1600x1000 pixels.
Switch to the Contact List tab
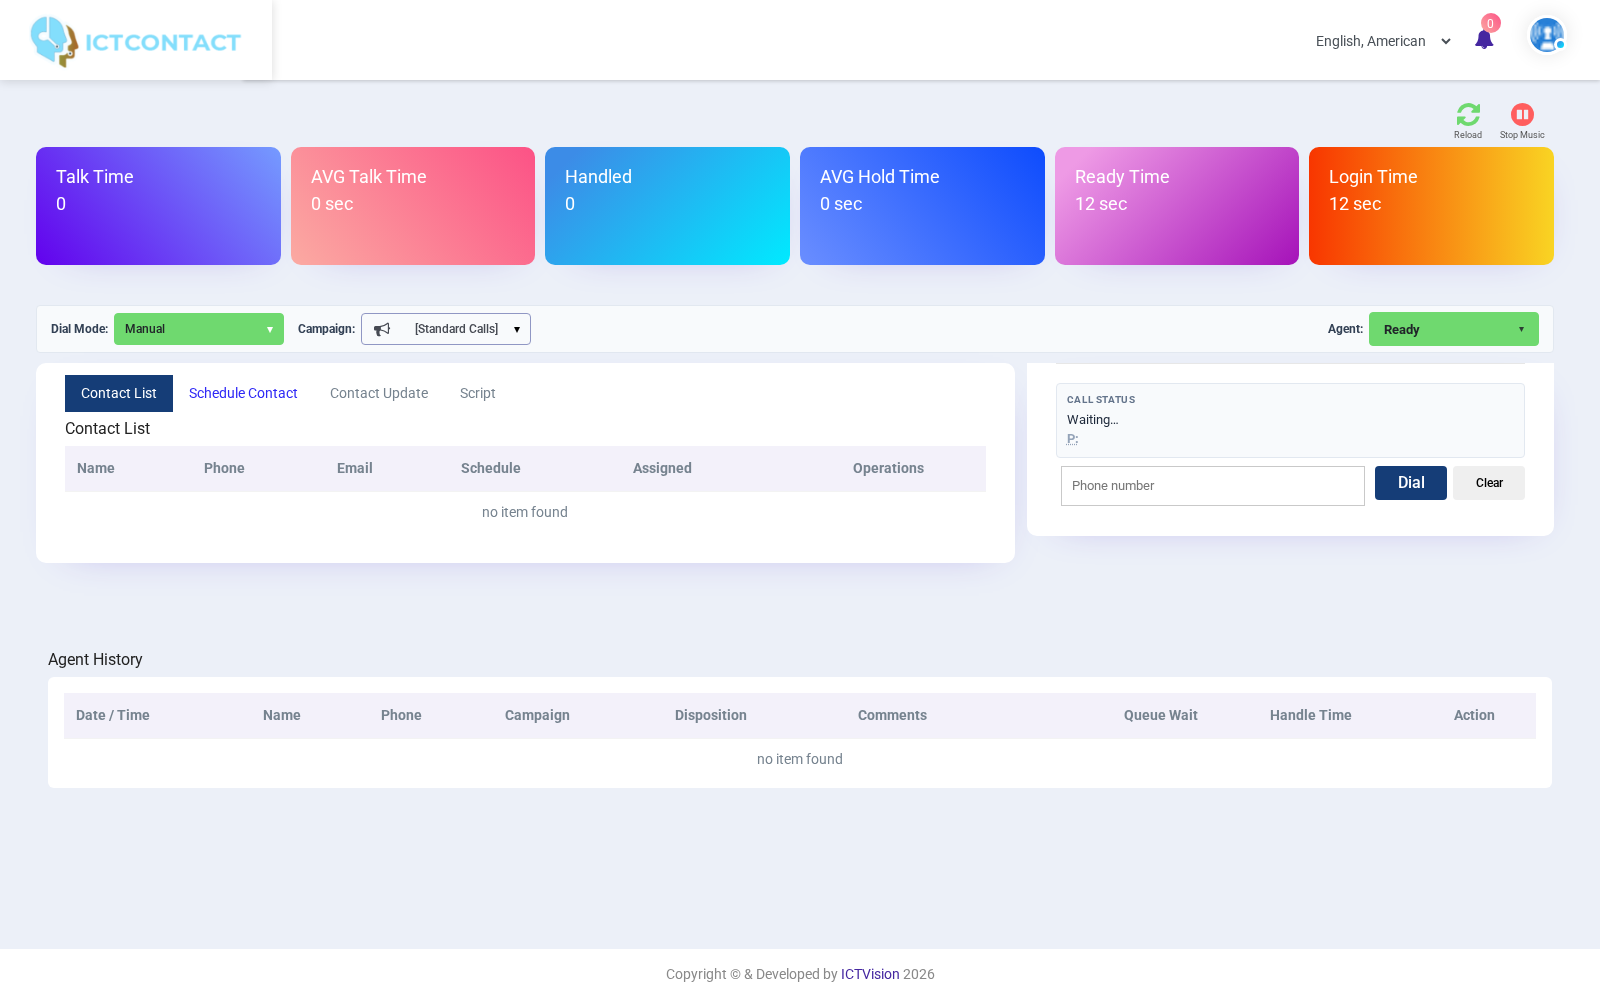(x=119, y=393)
